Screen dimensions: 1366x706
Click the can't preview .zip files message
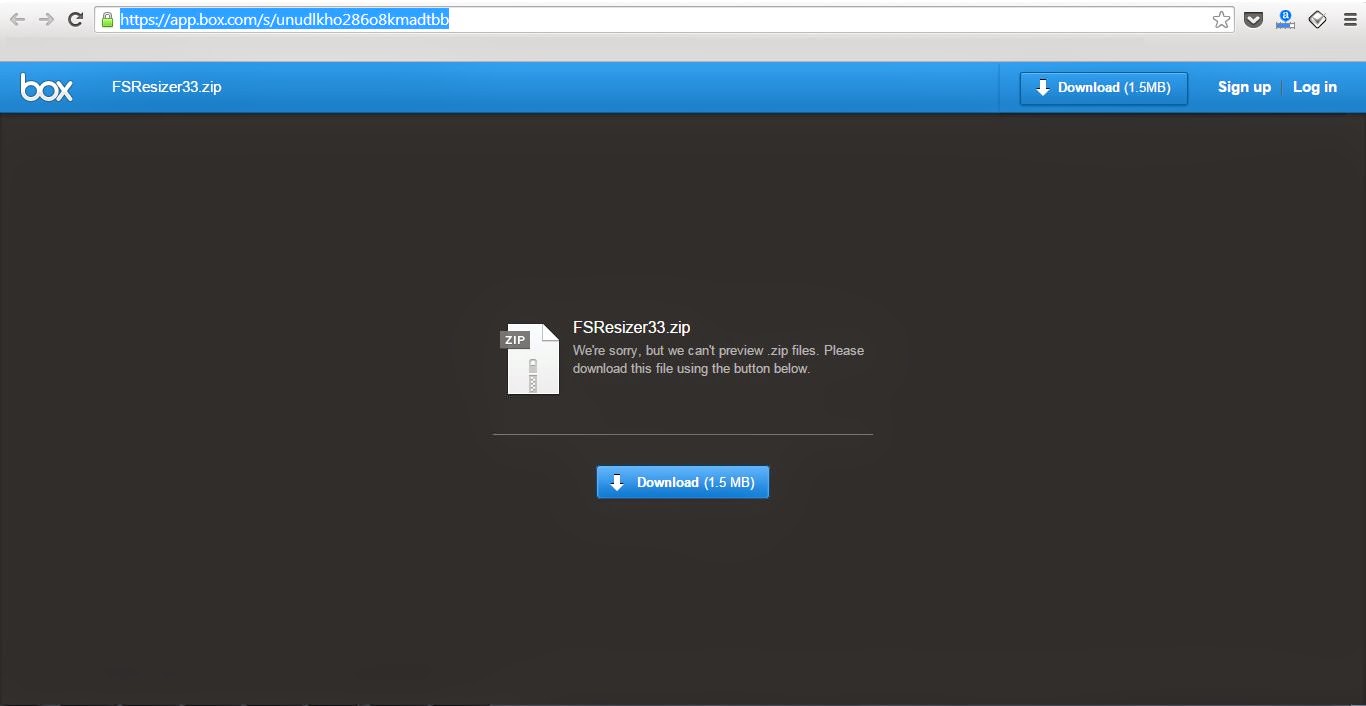coord(717,359)
